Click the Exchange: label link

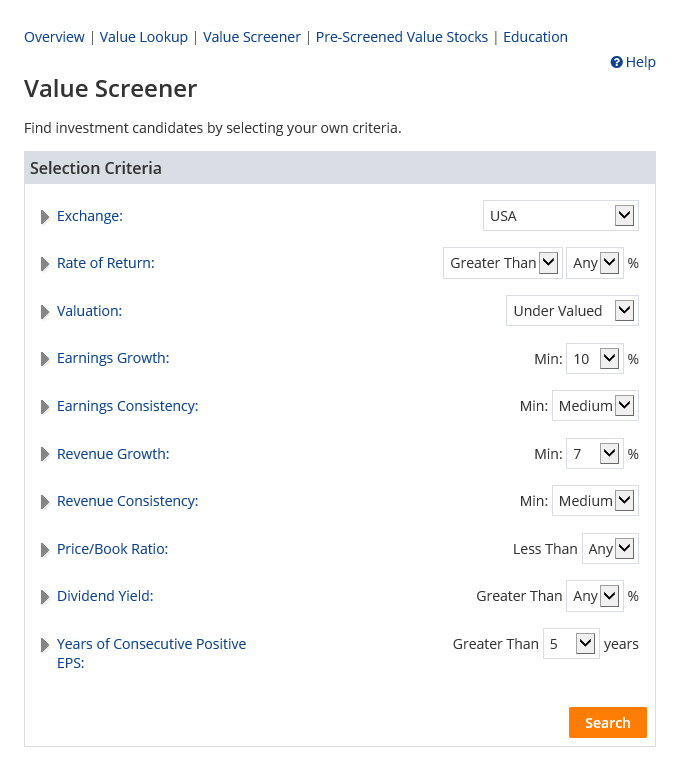pyautogui.click(x=90, y=216)
